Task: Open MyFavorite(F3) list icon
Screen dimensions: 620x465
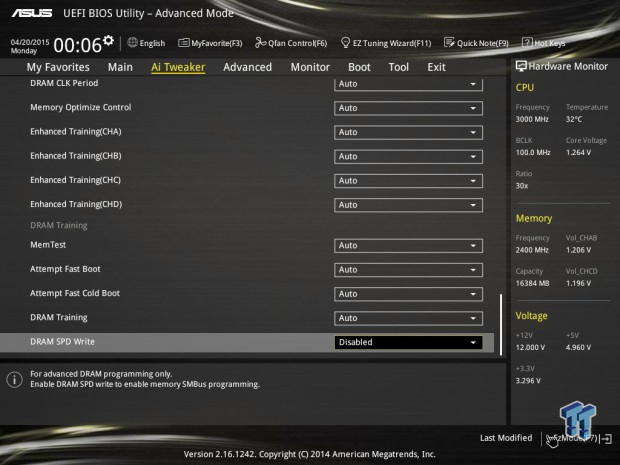Action: pyautogui.click(x=184, y=43)
